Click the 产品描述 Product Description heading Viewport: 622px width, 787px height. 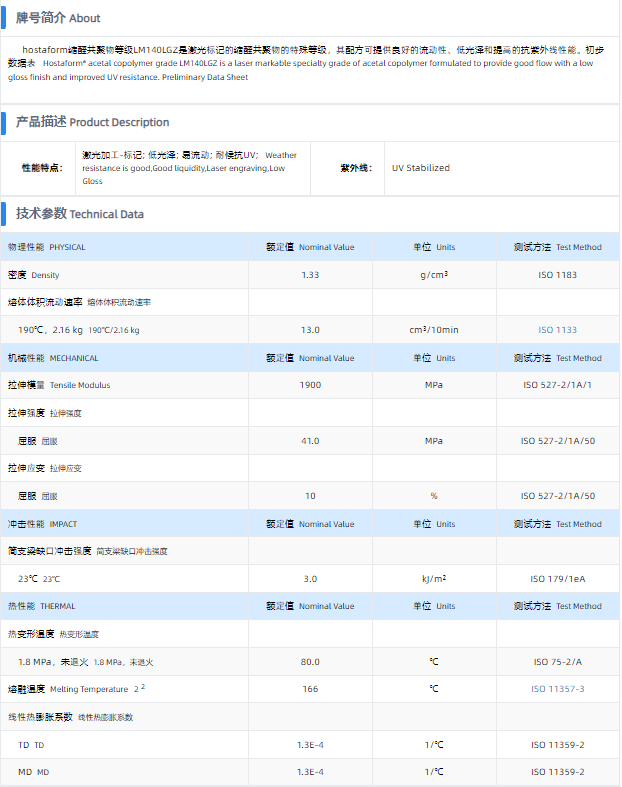[x=92, y=122]
